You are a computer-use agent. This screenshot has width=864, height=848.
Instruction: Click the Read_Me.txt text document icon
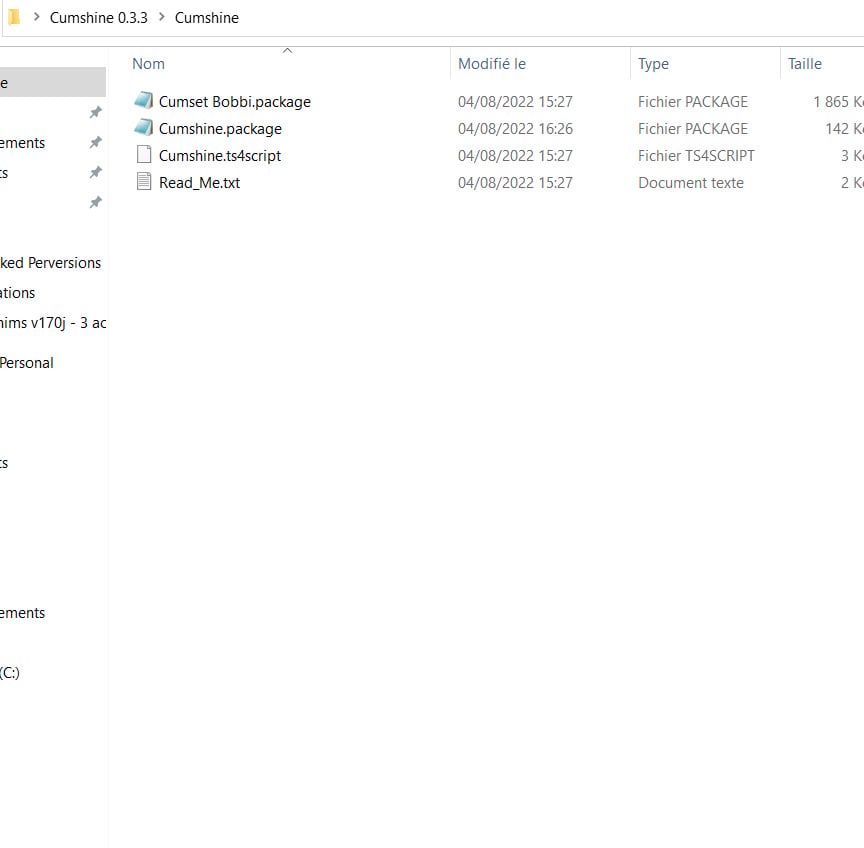(x=144, y=182)
